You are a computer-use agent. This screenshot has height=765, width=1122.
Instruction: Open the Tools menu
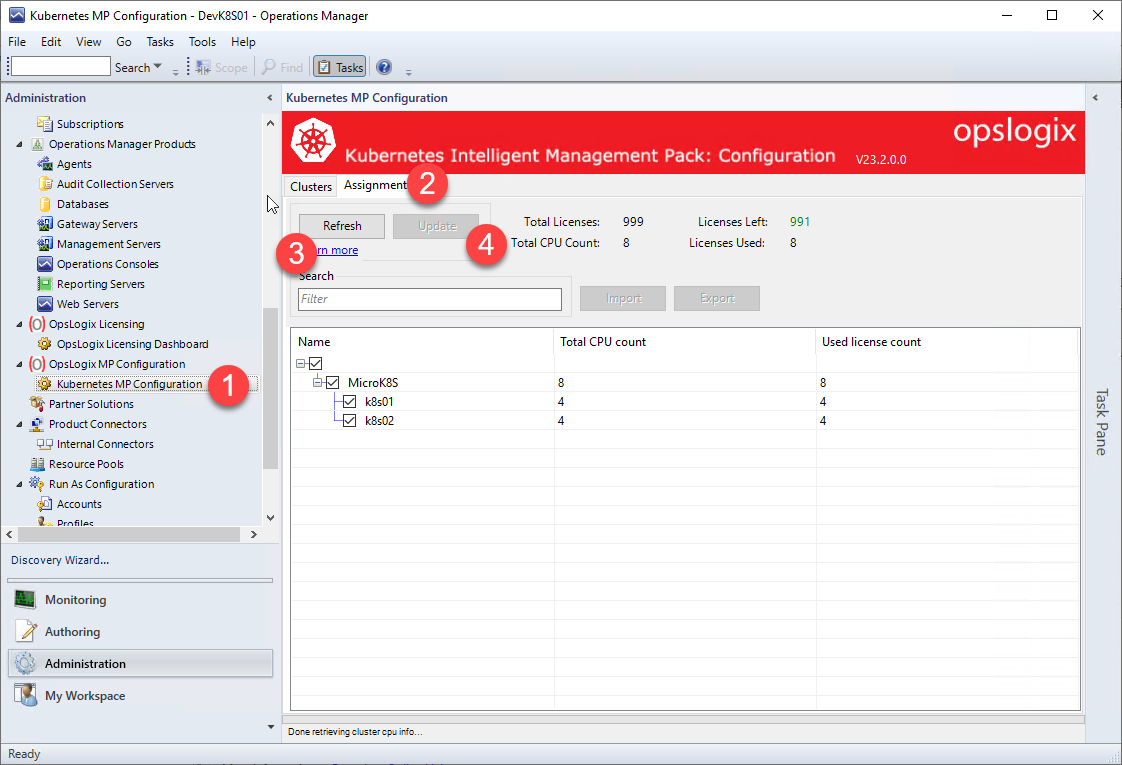202,42
